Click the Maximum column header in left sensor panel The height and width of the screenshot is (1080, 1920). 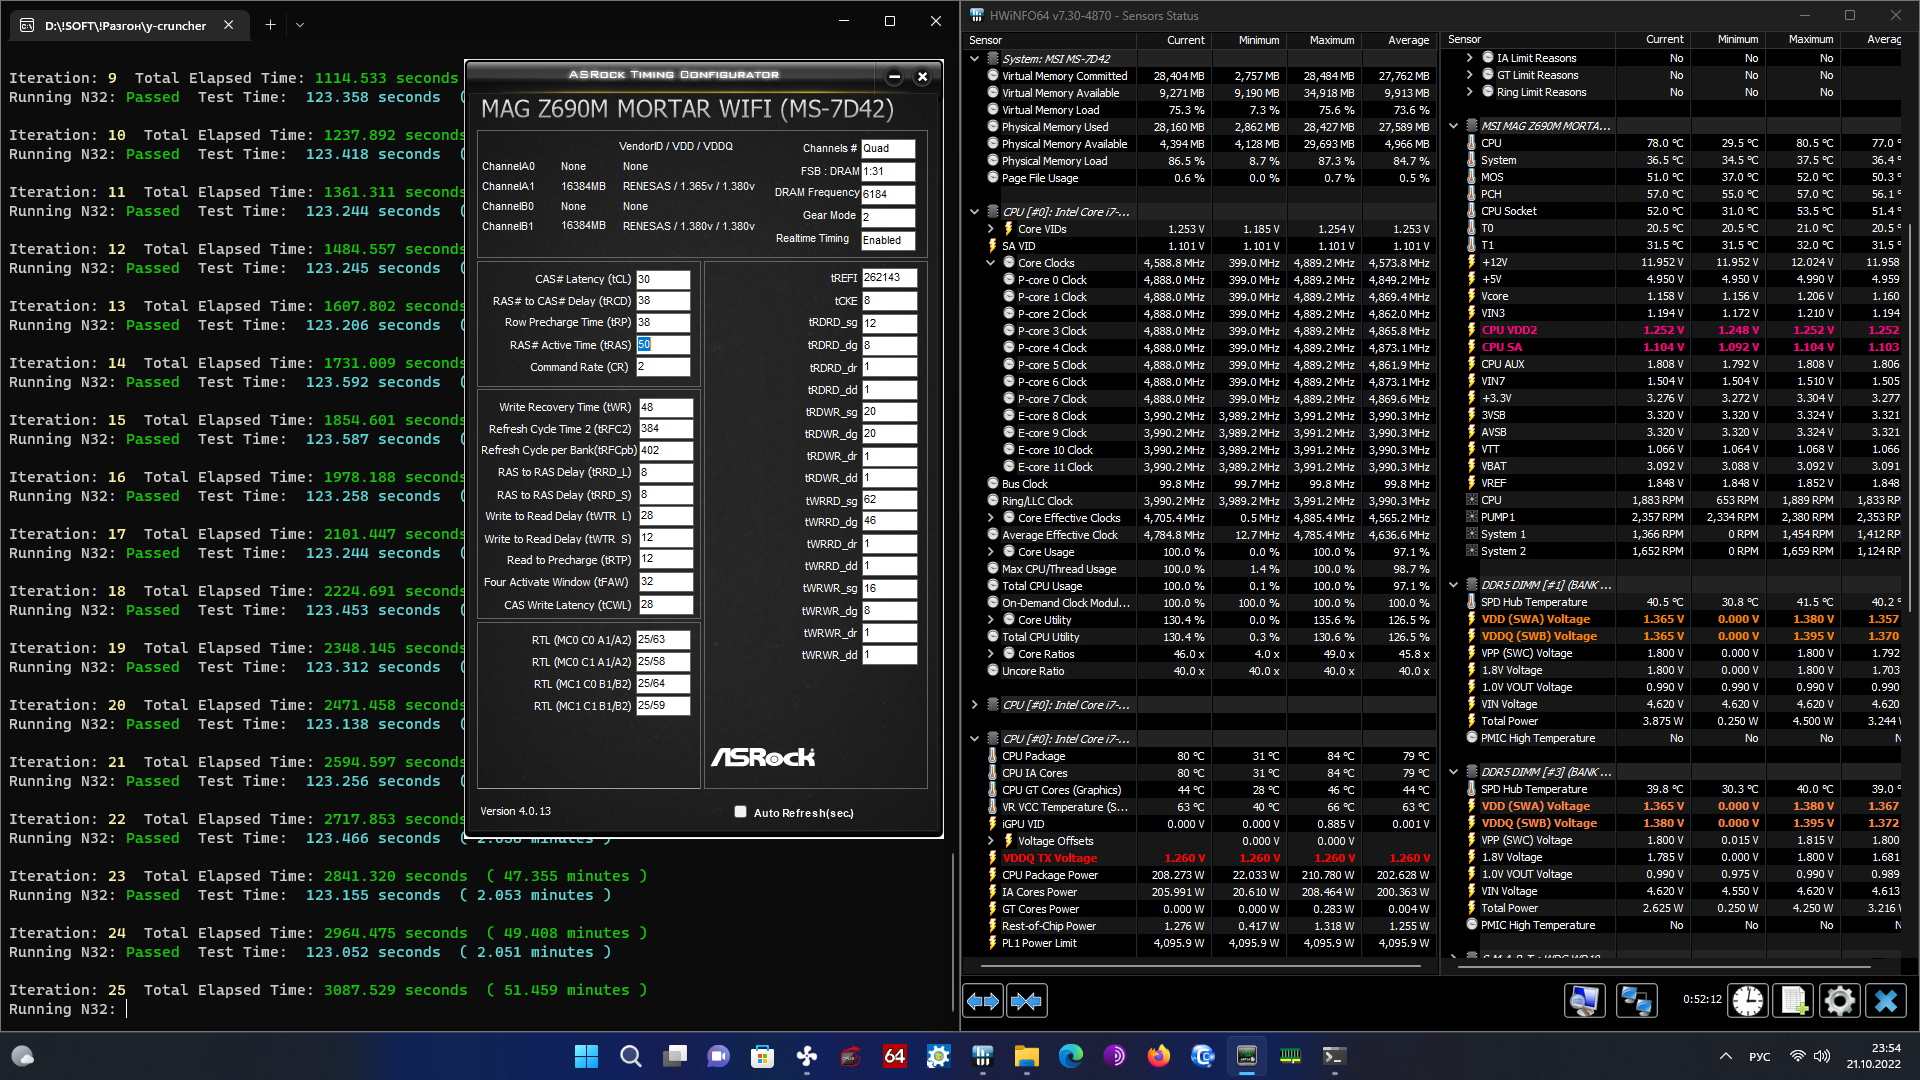point(1332,40)
